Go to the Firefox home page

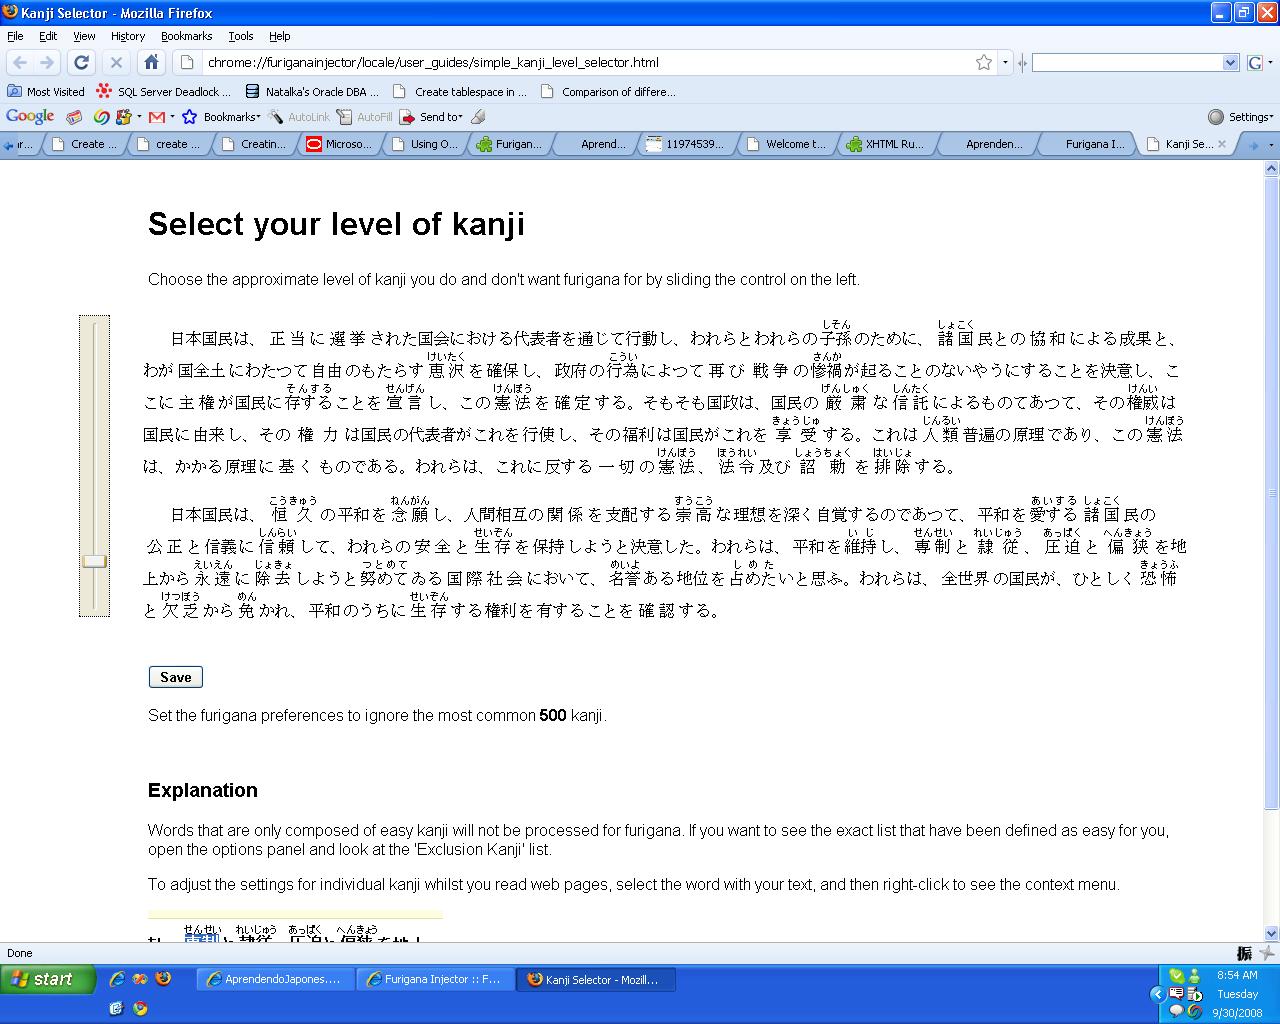click(151, 62)
